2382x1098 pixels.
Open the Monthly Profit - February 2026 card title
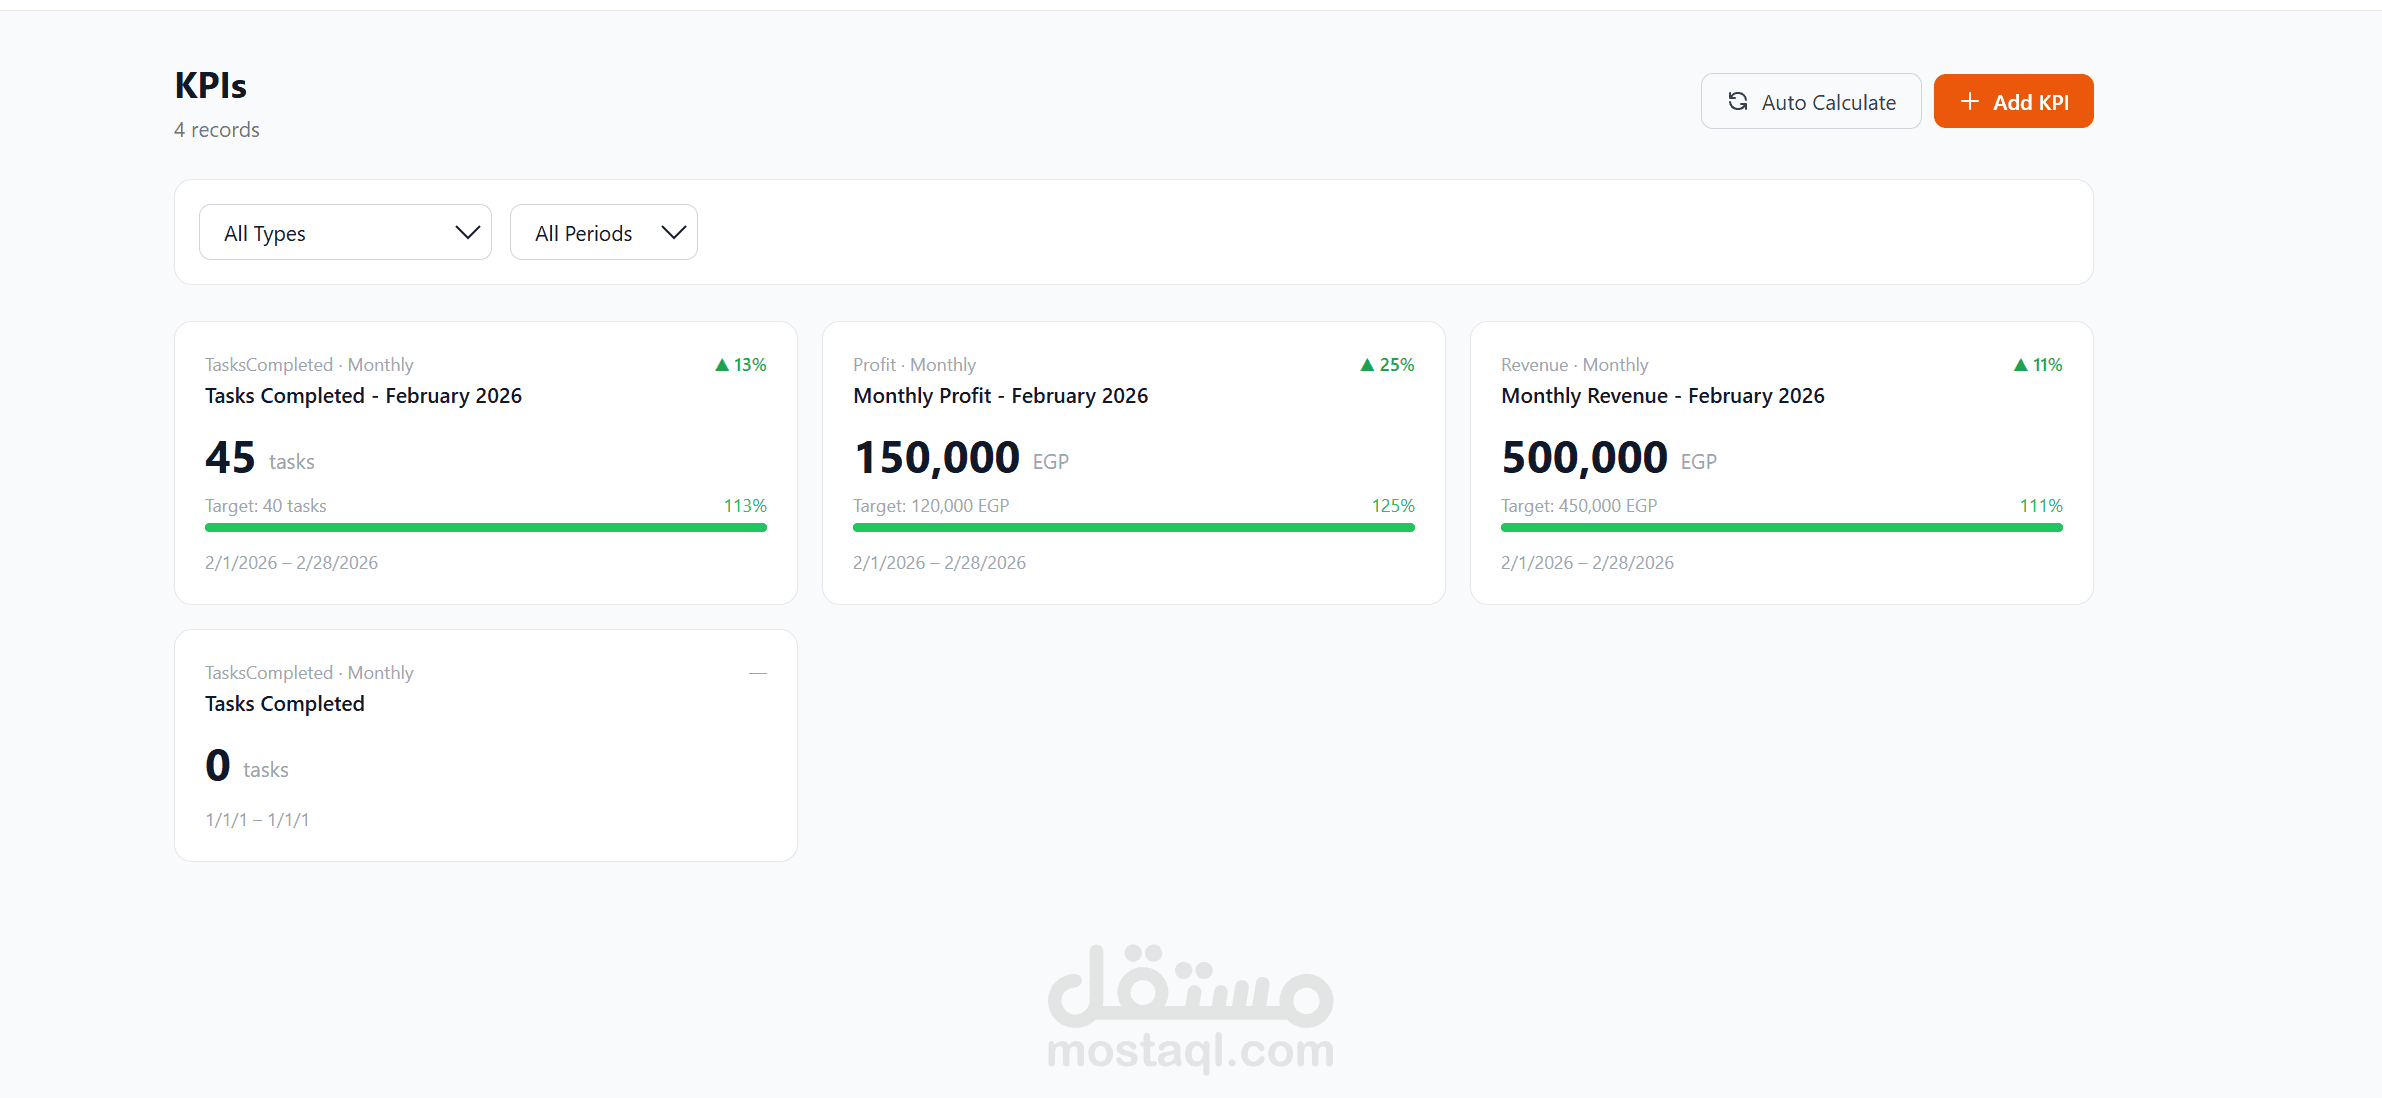[x=1000, y=396]
